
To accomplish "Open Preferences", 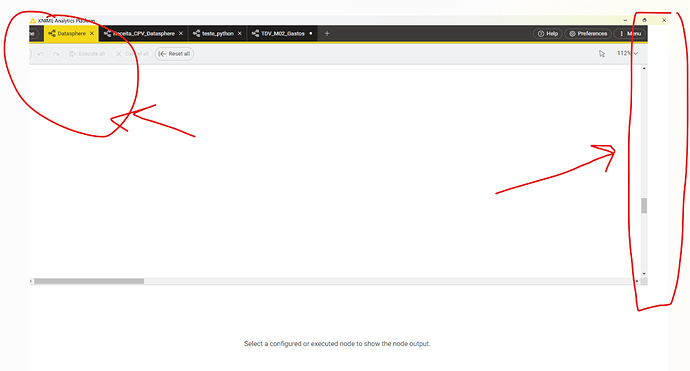I will coord(588,33).
